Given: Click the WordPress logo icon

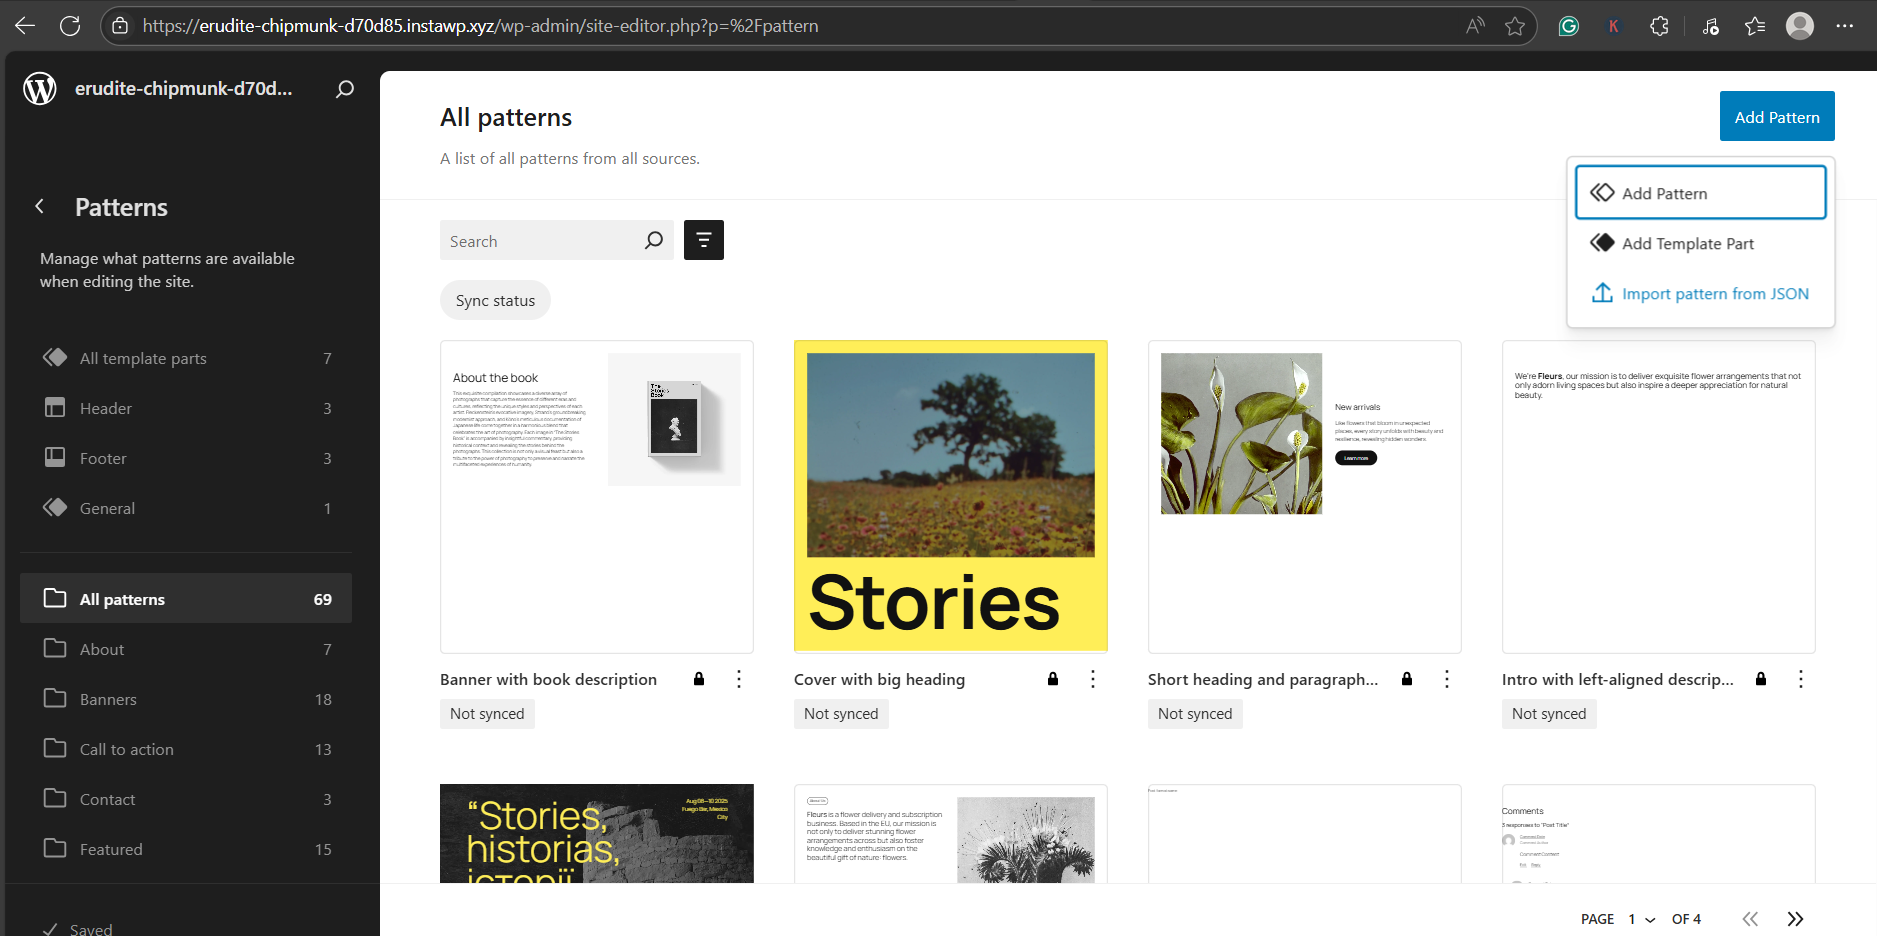Looking at the screenshot, I should 40,88.
